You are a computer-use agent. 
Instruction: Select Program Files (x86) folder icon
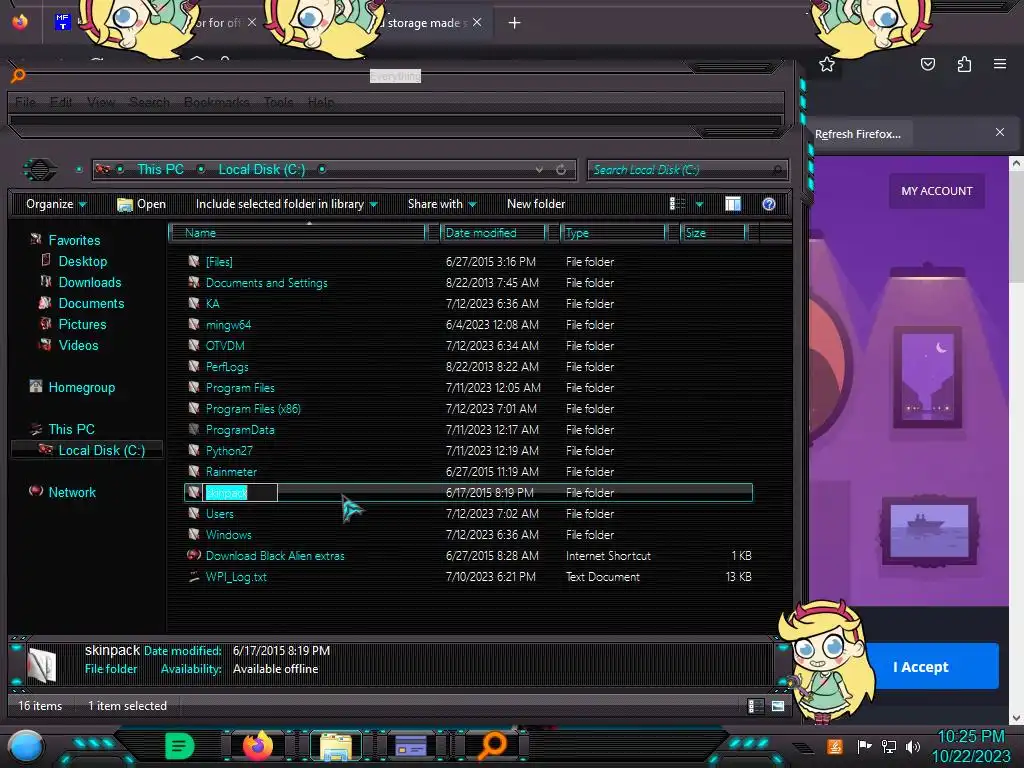194,408
